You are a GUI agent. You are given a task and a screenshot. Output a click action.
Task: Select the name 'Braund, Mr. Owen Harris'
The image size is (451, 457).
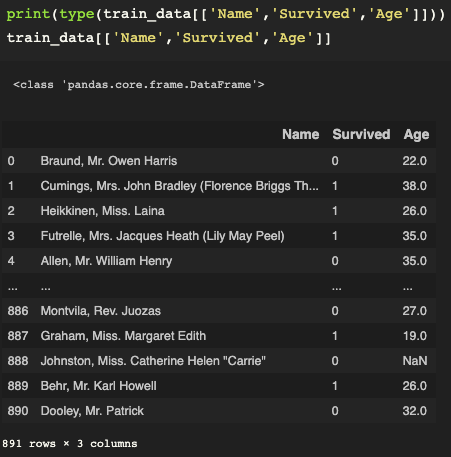click(x=109, y=161)
